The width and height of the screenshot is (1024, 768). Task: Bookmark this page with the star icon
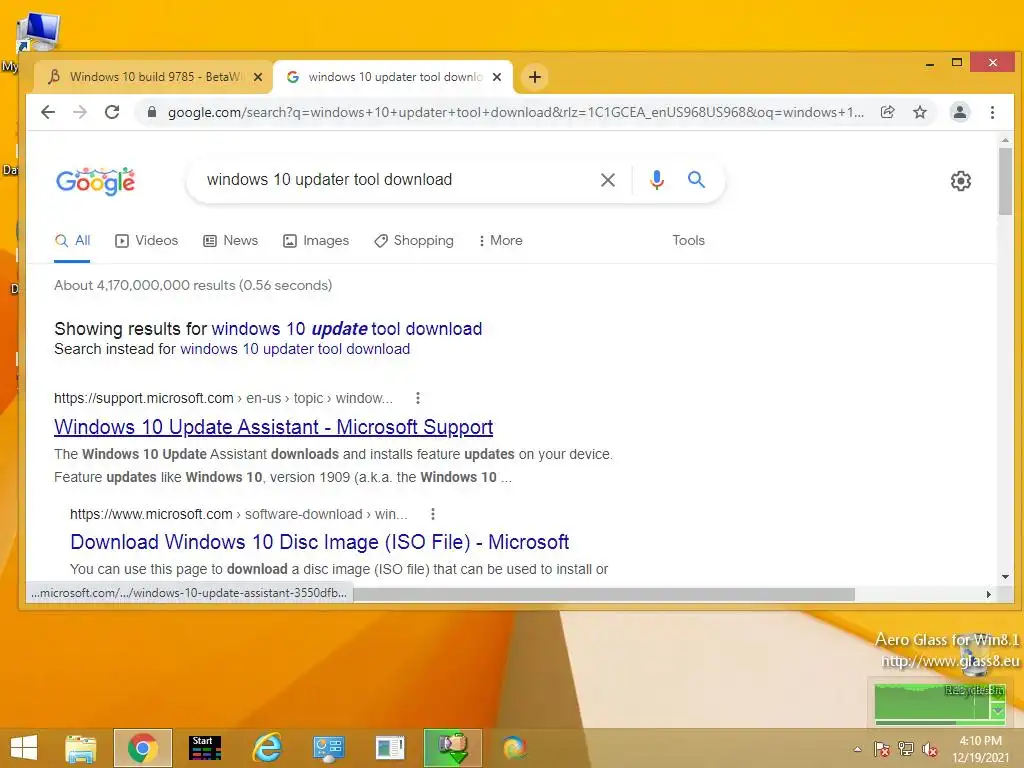pos(920,112)
